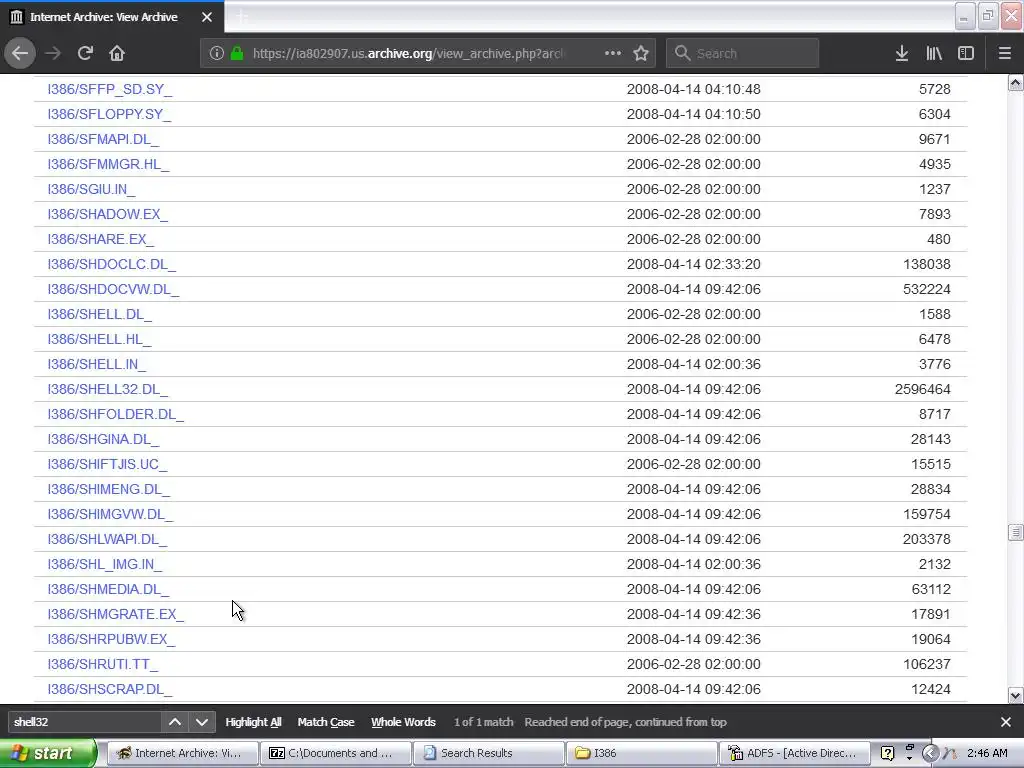Viewport: 1024px width, 768px height.
Task: Open the I386/SHIMGVW.DL_ link
Action: pyautogui.click(x=110, y=514)
